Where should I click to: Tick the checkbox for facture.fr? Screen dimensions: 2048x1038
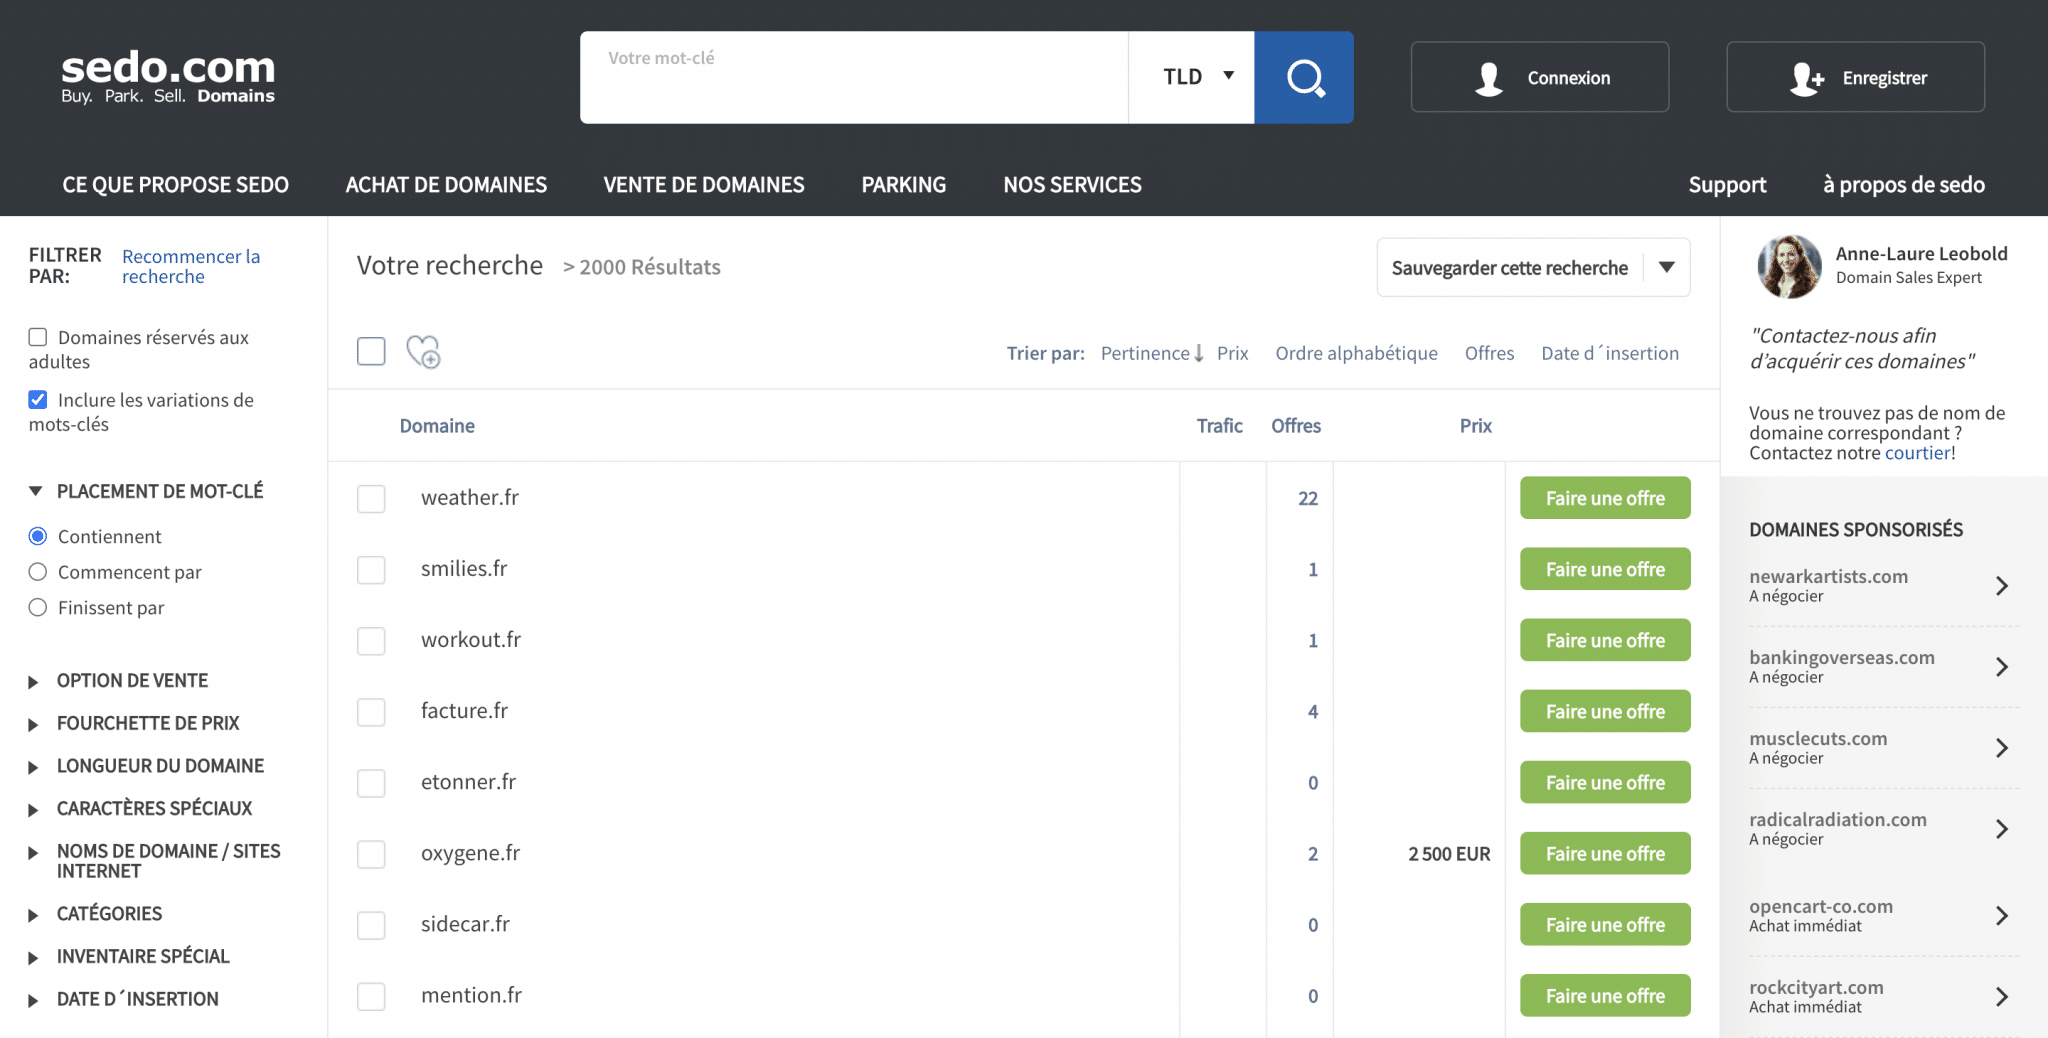click(371, 712)
